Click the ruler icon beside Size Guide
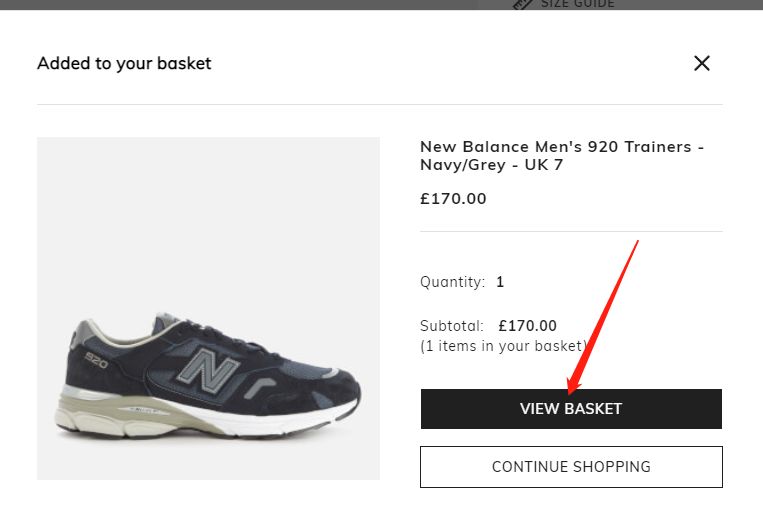 (x=523, y=4)
